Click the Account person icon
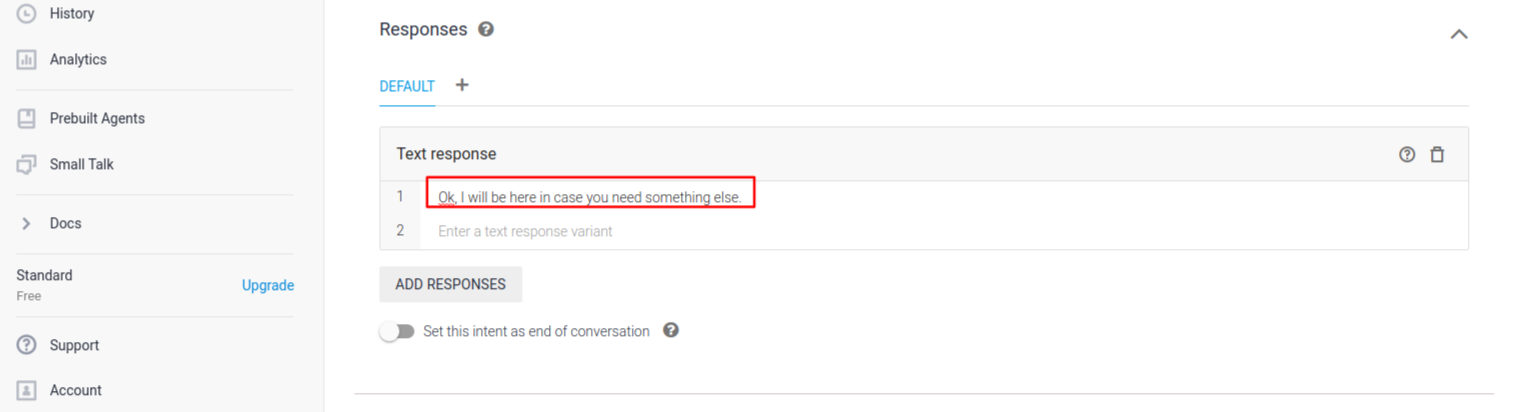 click(x=27, y=390)
